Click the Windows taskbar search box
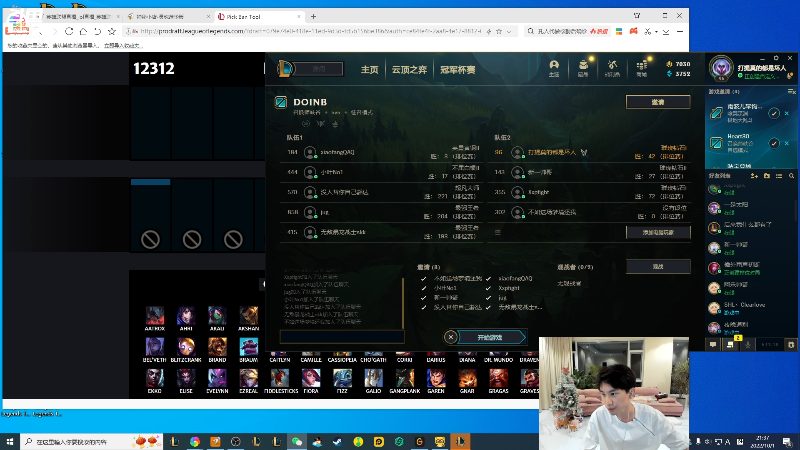The image size is (800, 450). (x=92, y=441)
